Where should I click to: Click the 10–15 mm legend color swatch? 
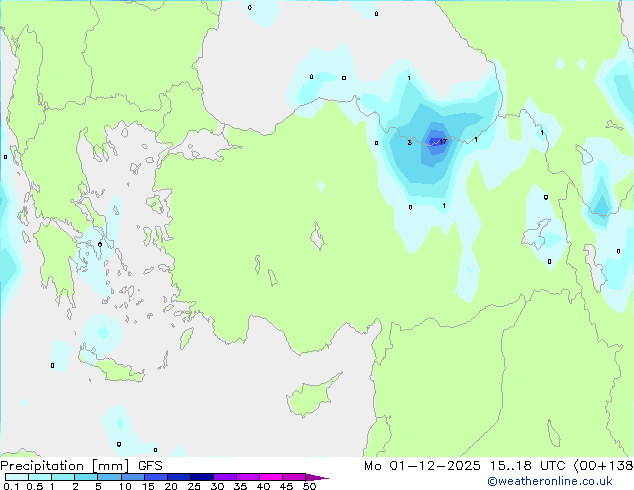pos(132,477)
